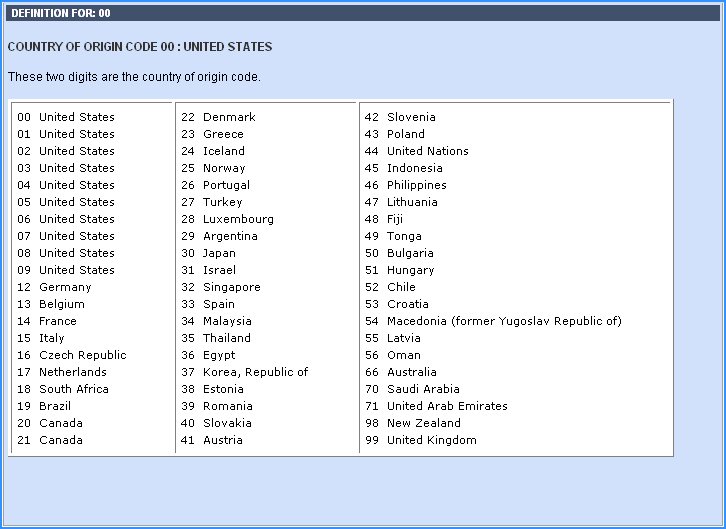Click the "27 Turkey" entry
The width and height of the screenshot is (726, 529).
coord(212,202)
